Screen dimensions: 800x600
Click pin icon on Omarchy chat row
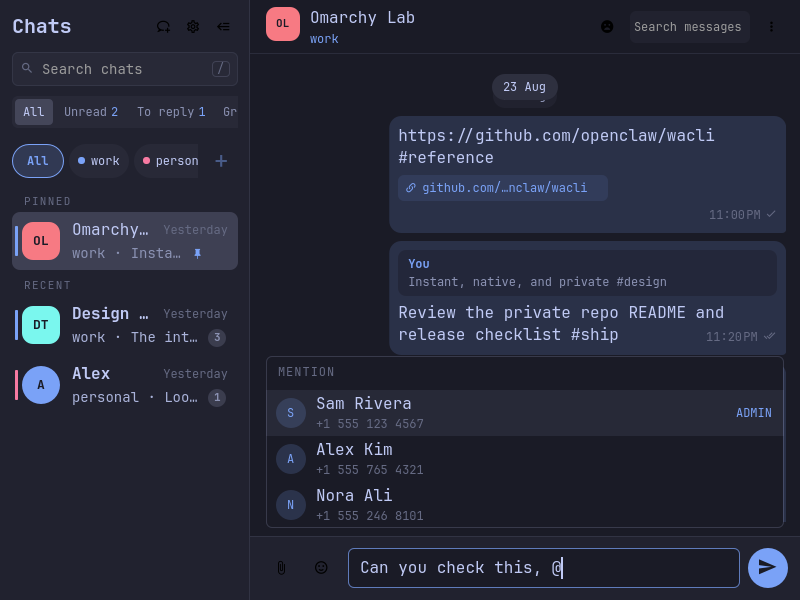point(197,254)
